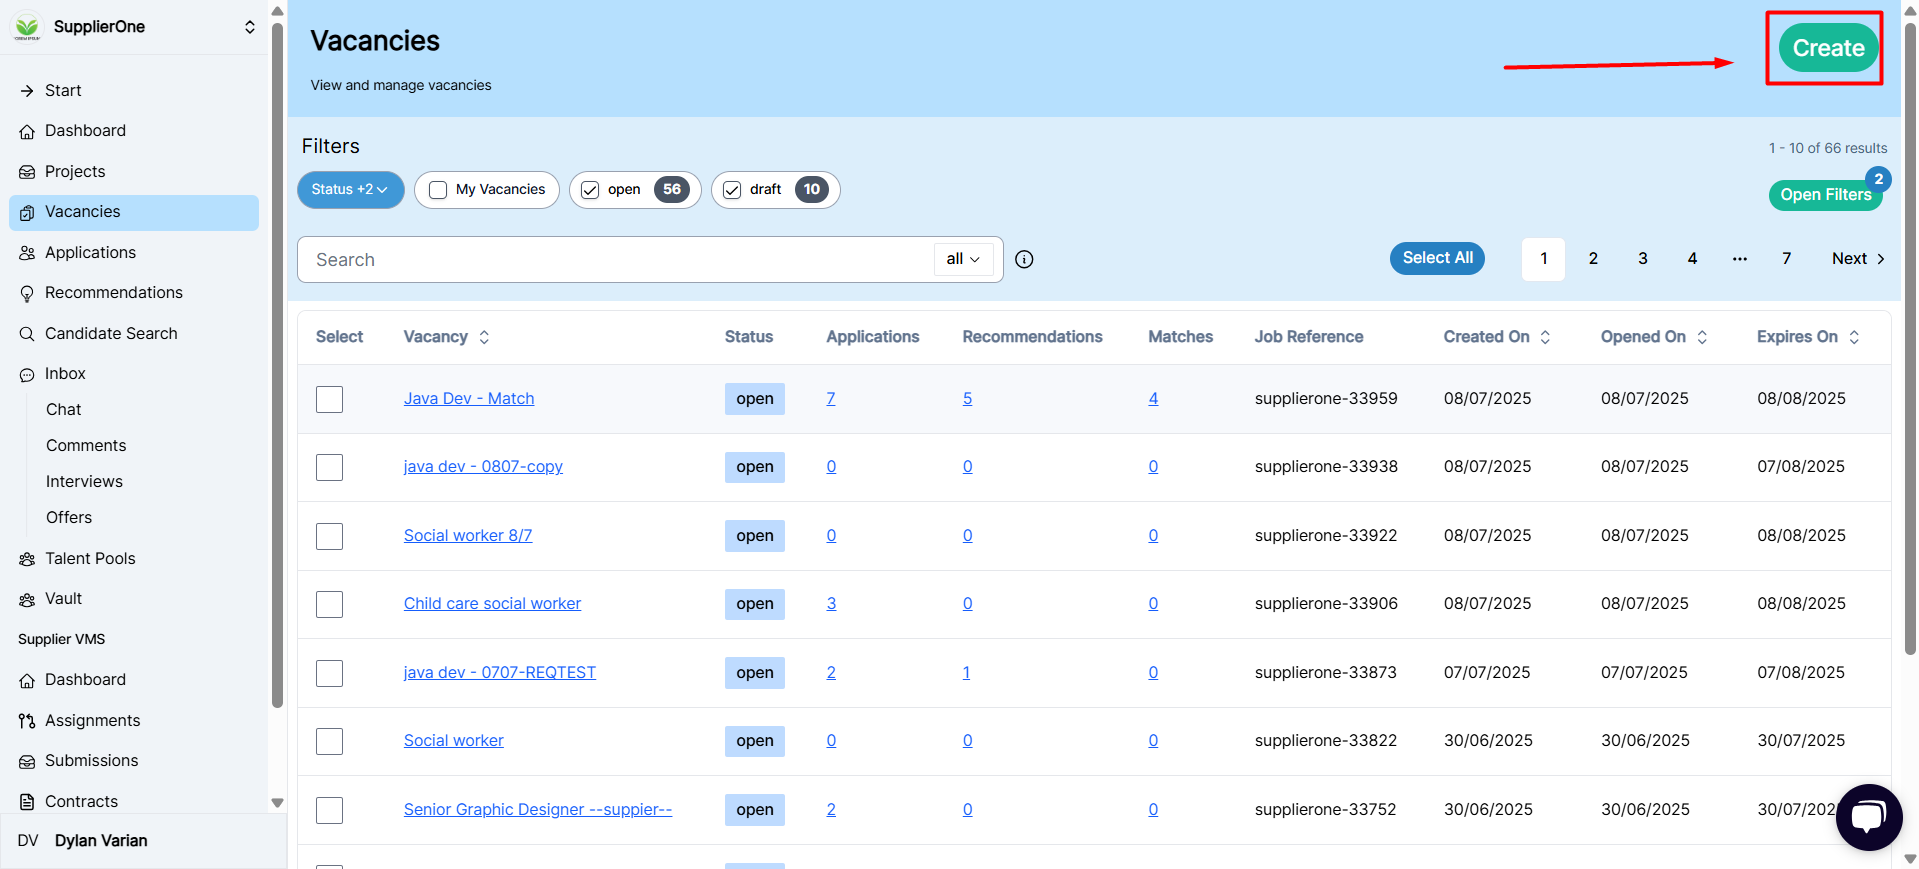
Task: Click the Contracts document icon
Action: pyautogui.click(x=27, y=802)
